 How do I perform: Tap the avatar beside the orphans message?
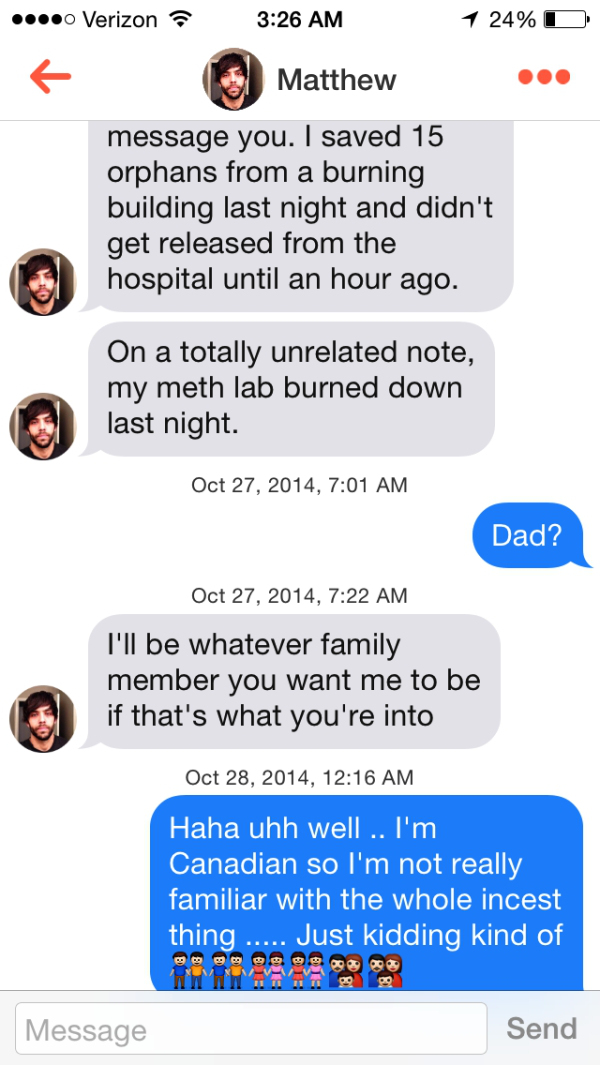click(x=43, y=282)
